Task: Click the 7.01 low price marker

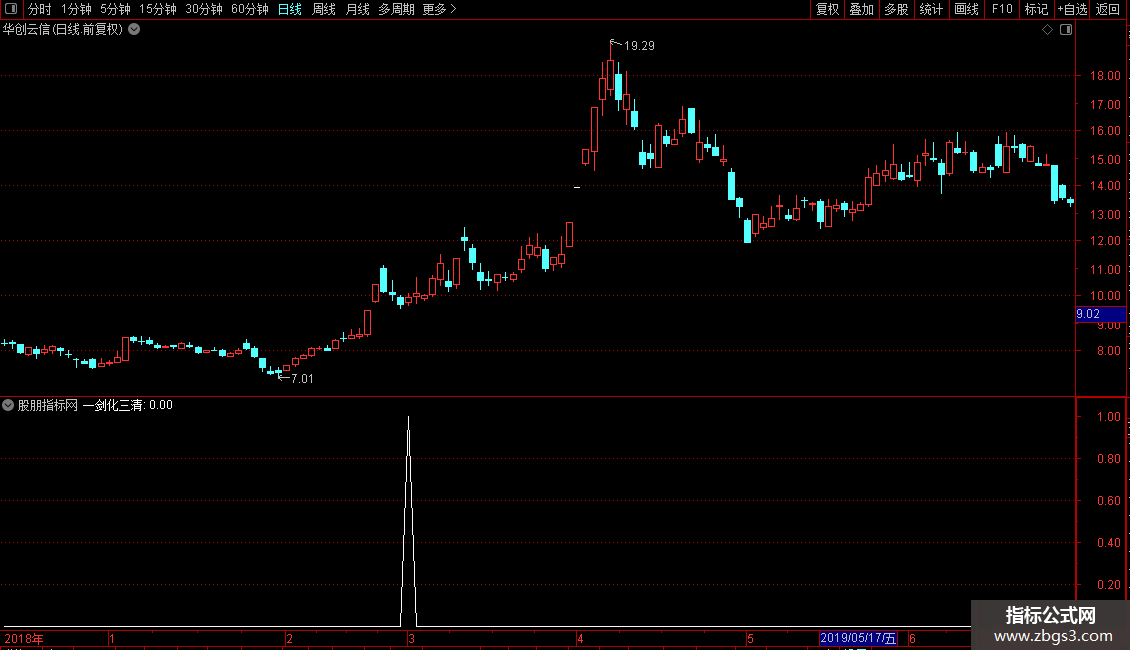Action: click(x=302, y=378)
